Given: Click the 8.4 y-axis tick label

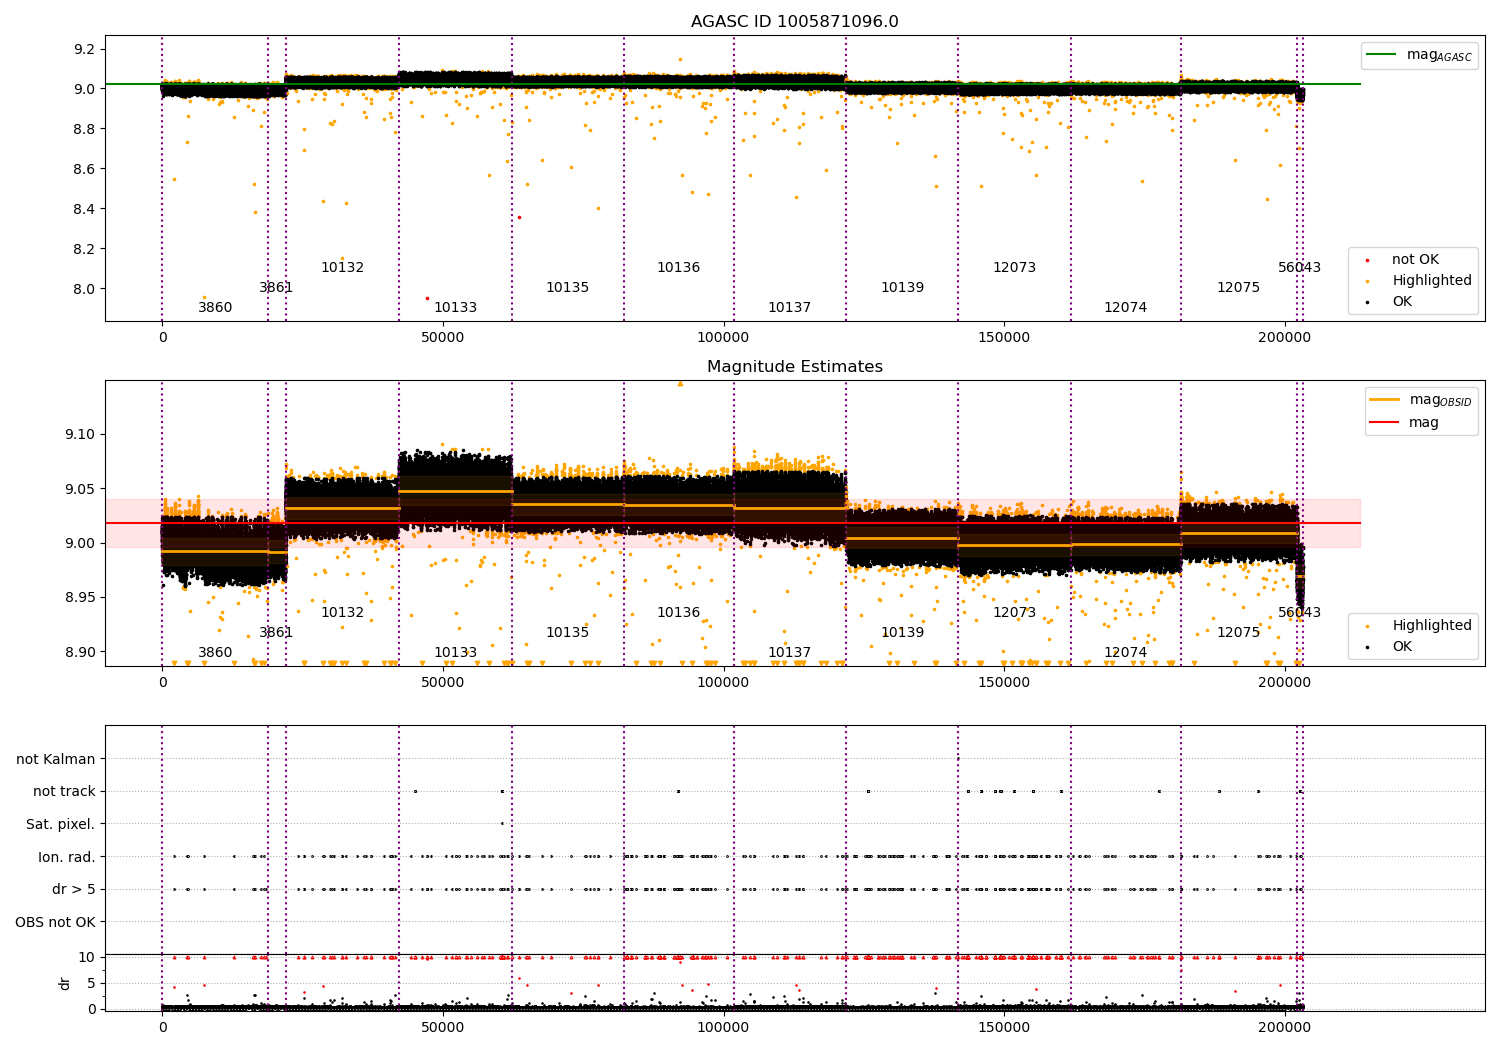Looking at the screenshot, I should (84, 209).
